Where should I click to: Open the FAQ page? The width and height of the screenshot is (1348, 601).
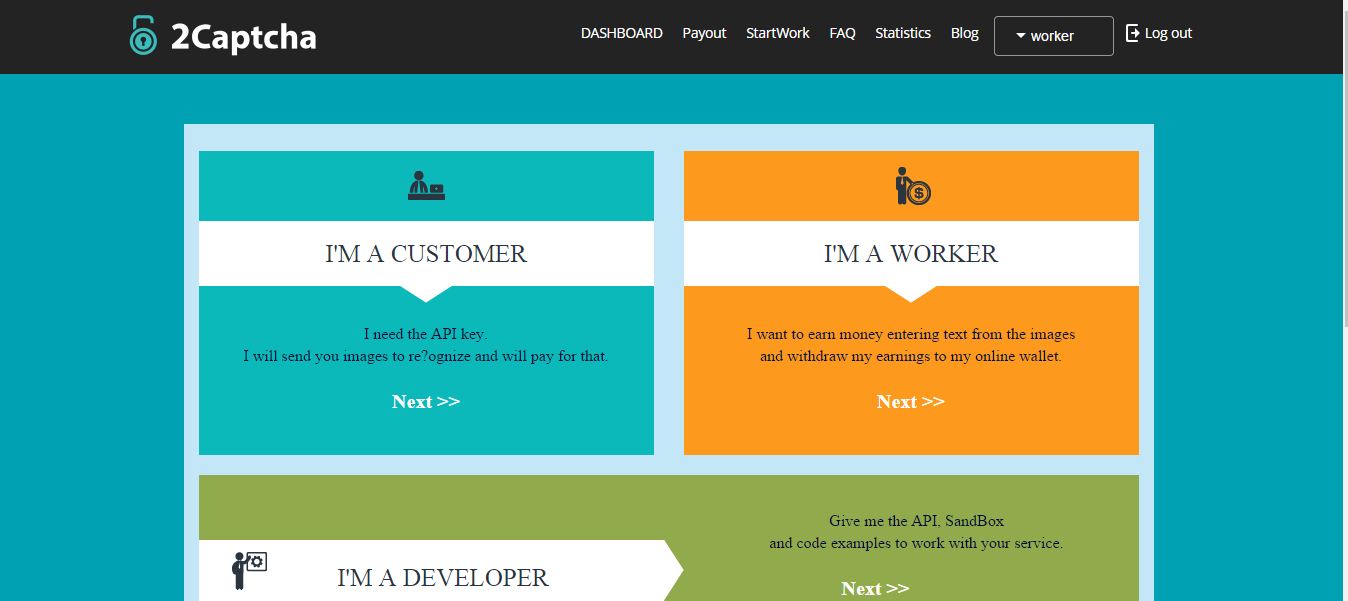tap(842, 33)
